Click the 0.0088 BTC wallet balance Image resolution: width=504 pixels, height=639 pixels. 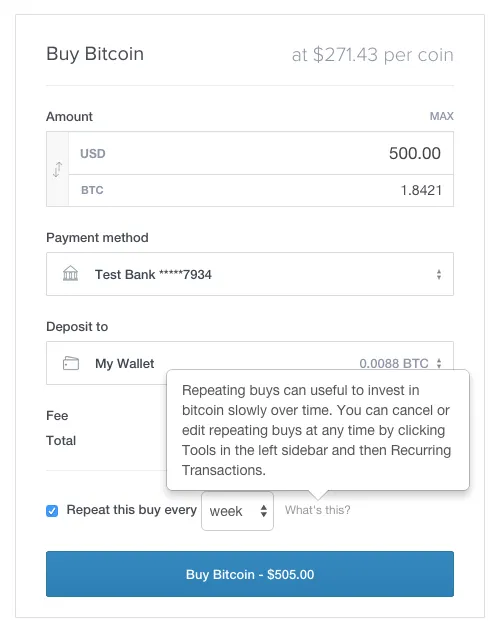coord(394,363)
